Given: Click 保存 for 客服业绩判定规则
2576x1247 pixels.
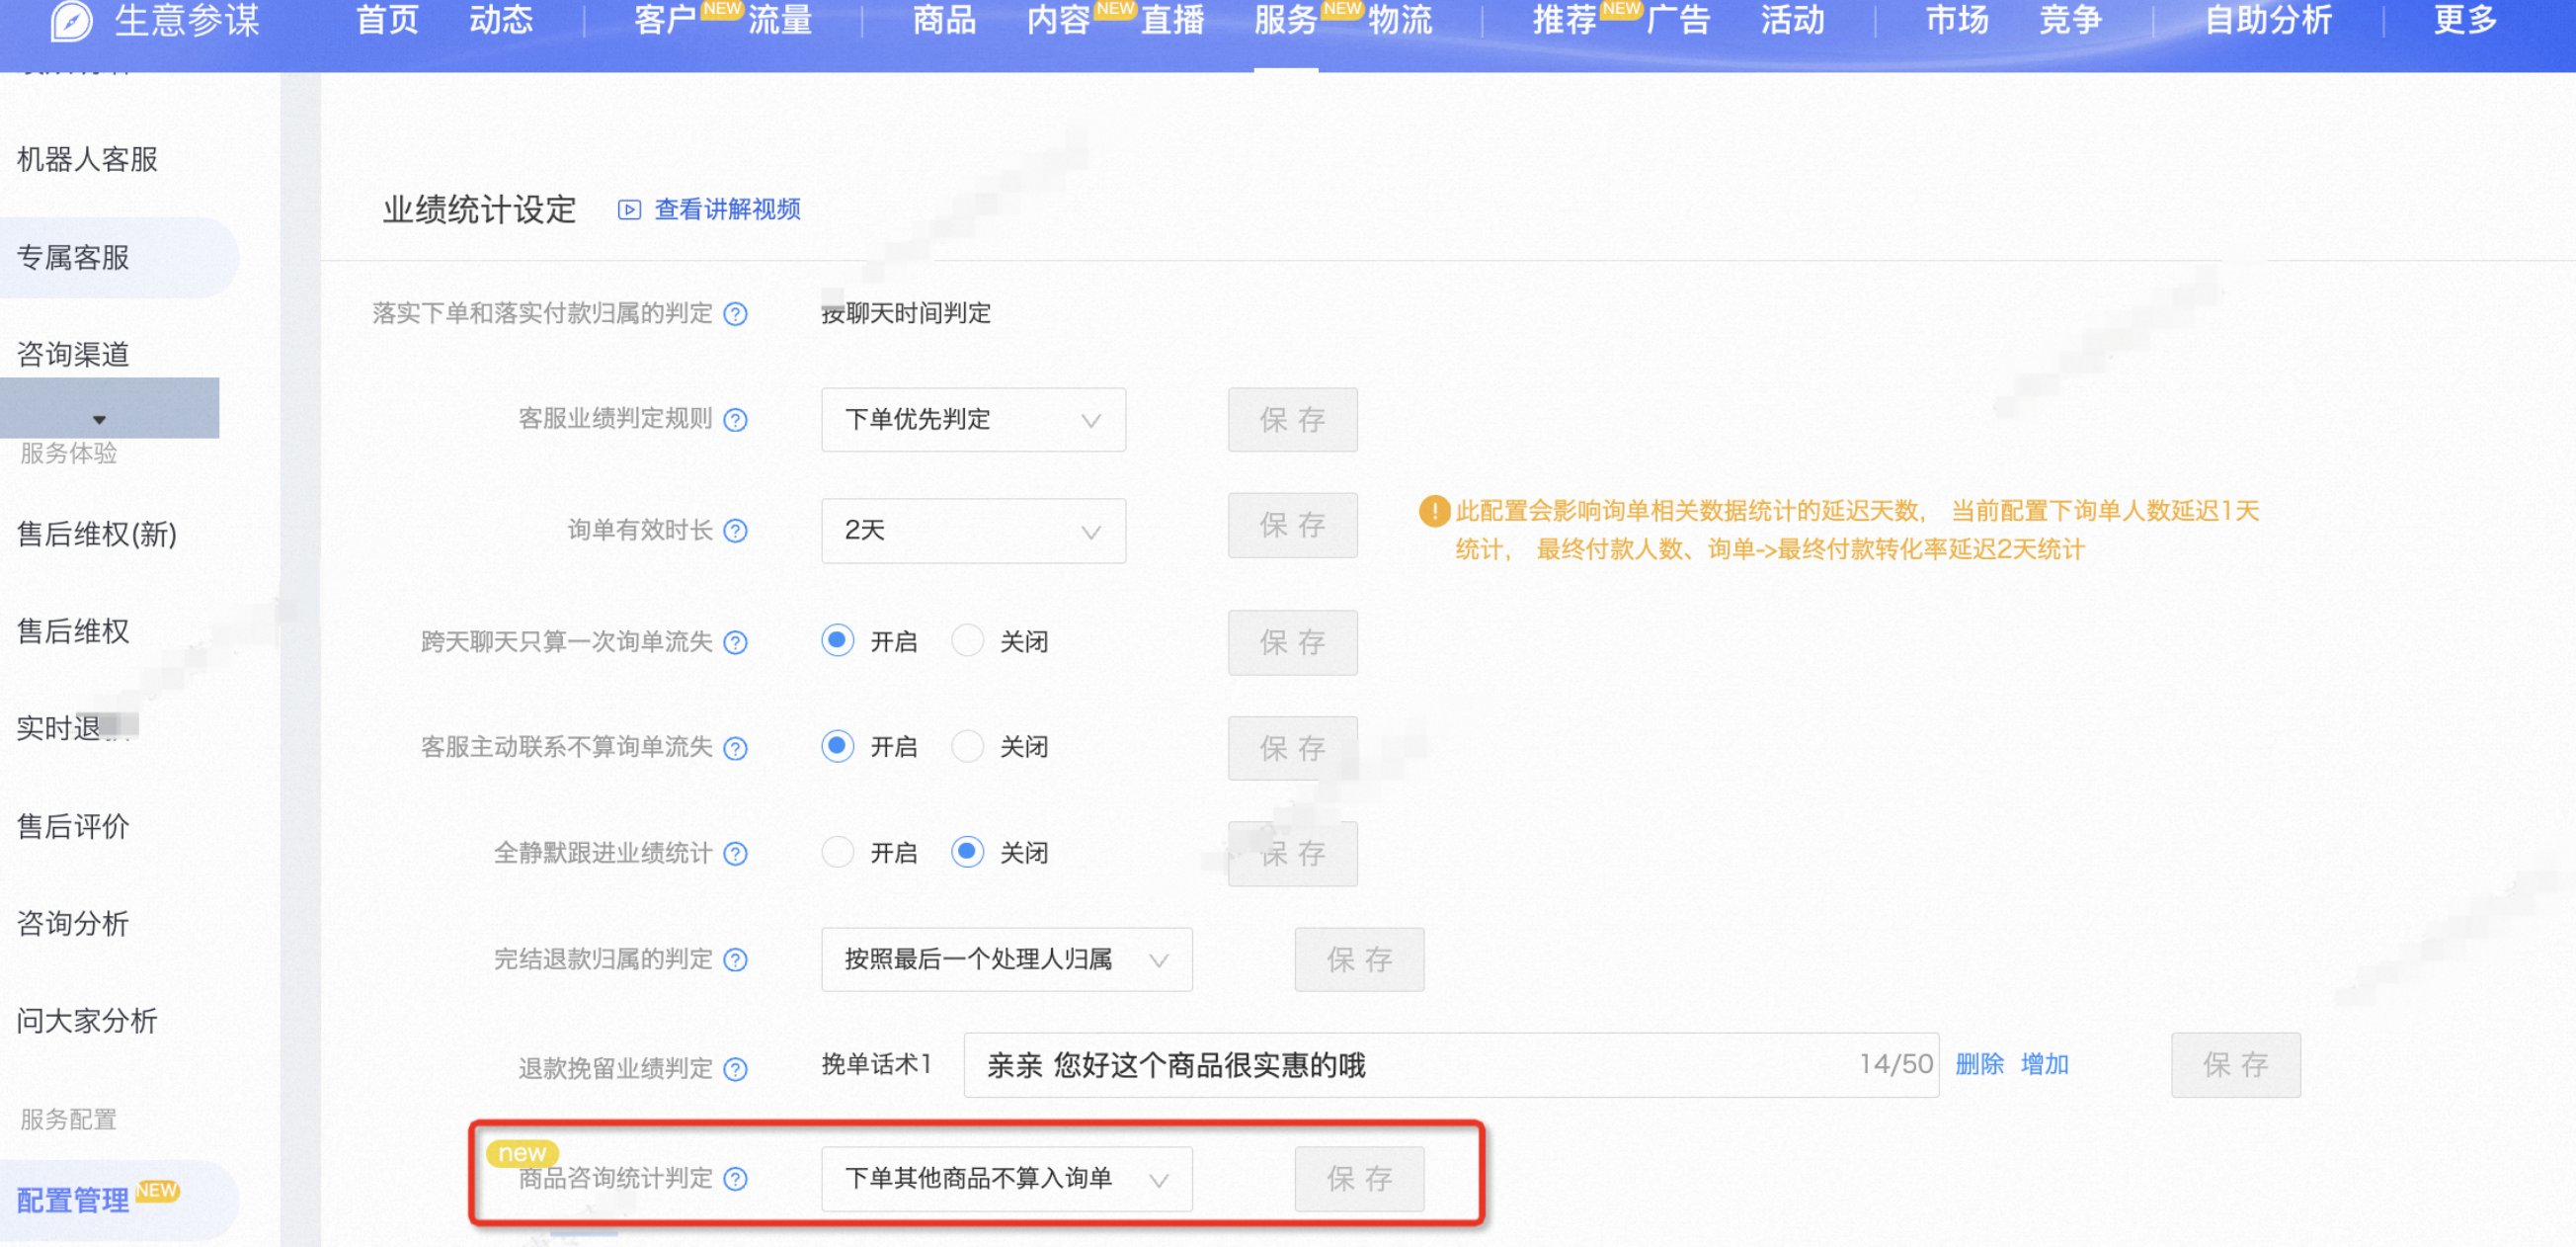Looking at the screenshot, I should pyautogui.click(x=1292, y=420).
